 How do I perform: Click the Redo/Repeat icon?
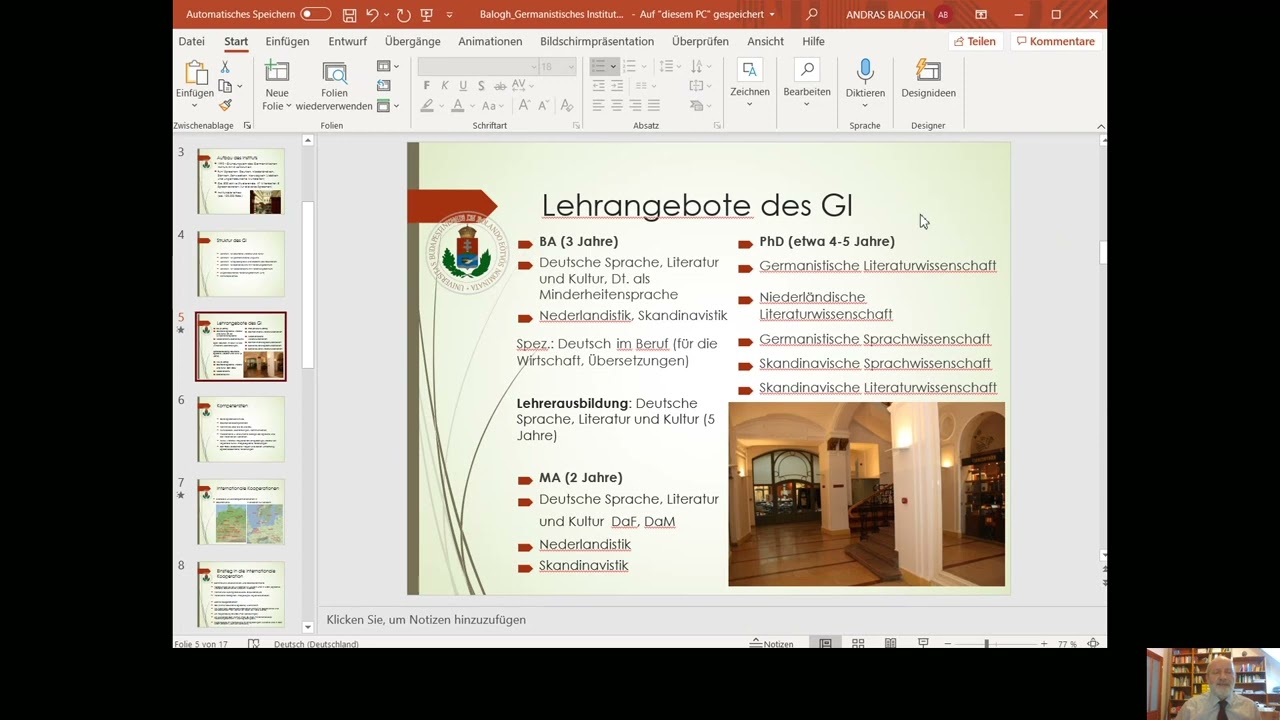pos(403,15)
